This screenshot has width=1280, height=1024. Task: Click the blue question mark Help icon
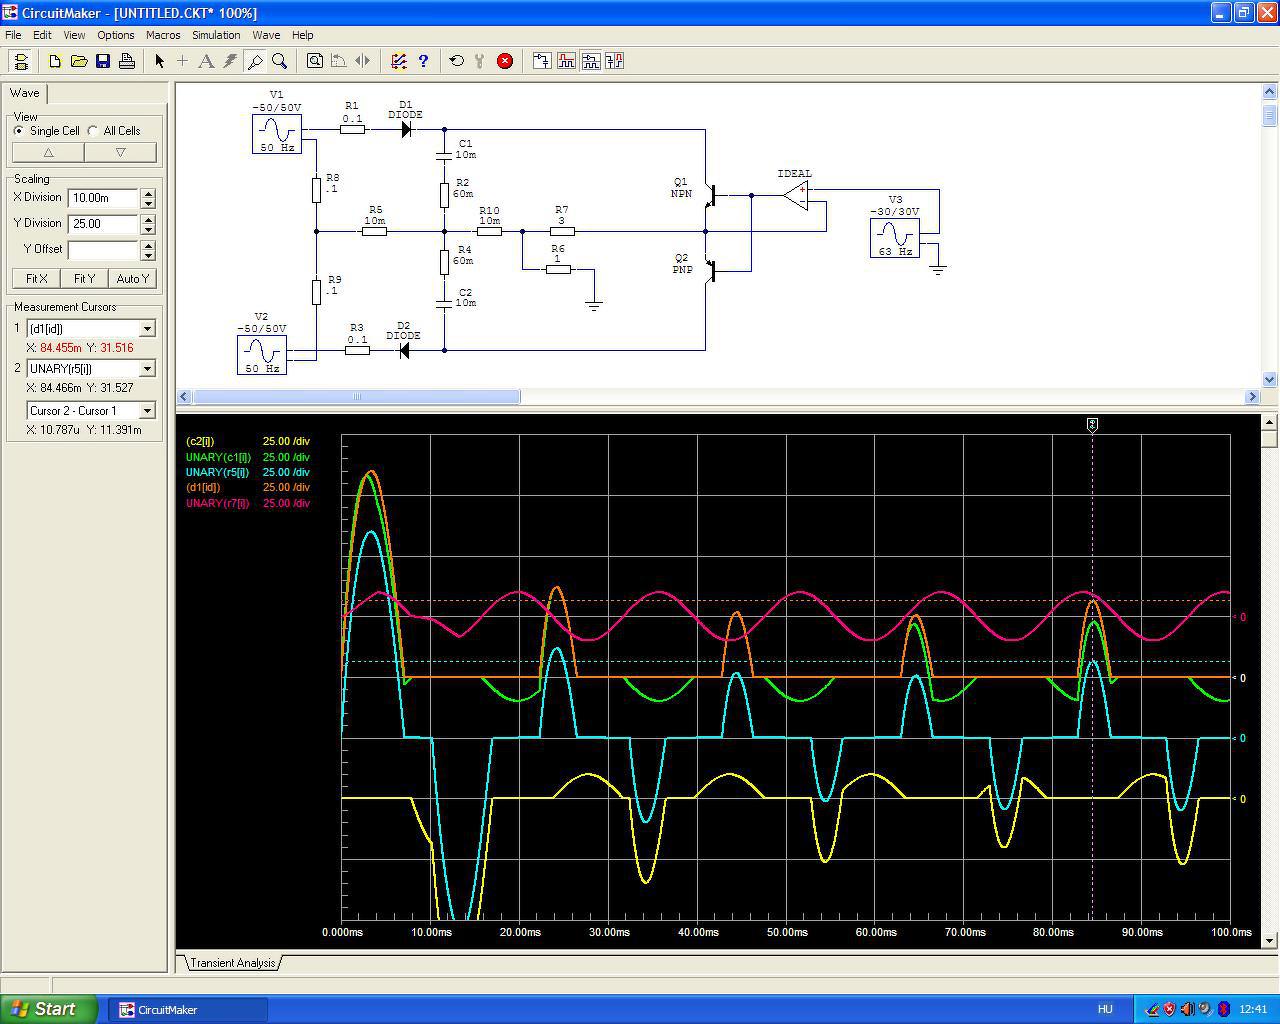click(423, 61)
